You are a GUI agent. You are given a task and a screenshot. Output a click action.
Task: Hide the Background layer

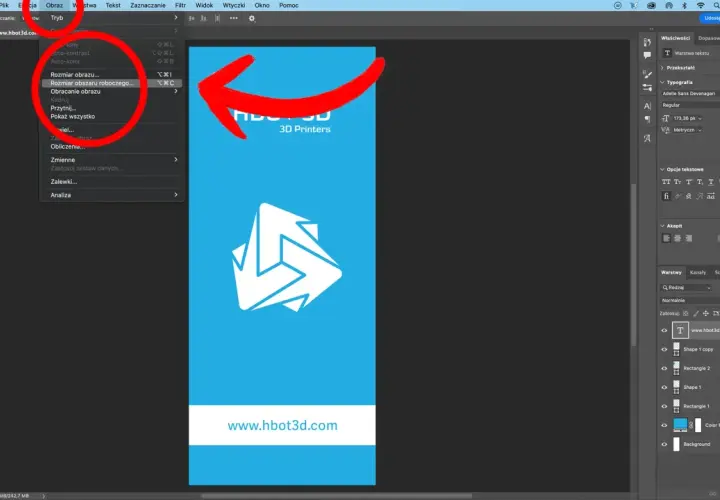click(664, 444)
